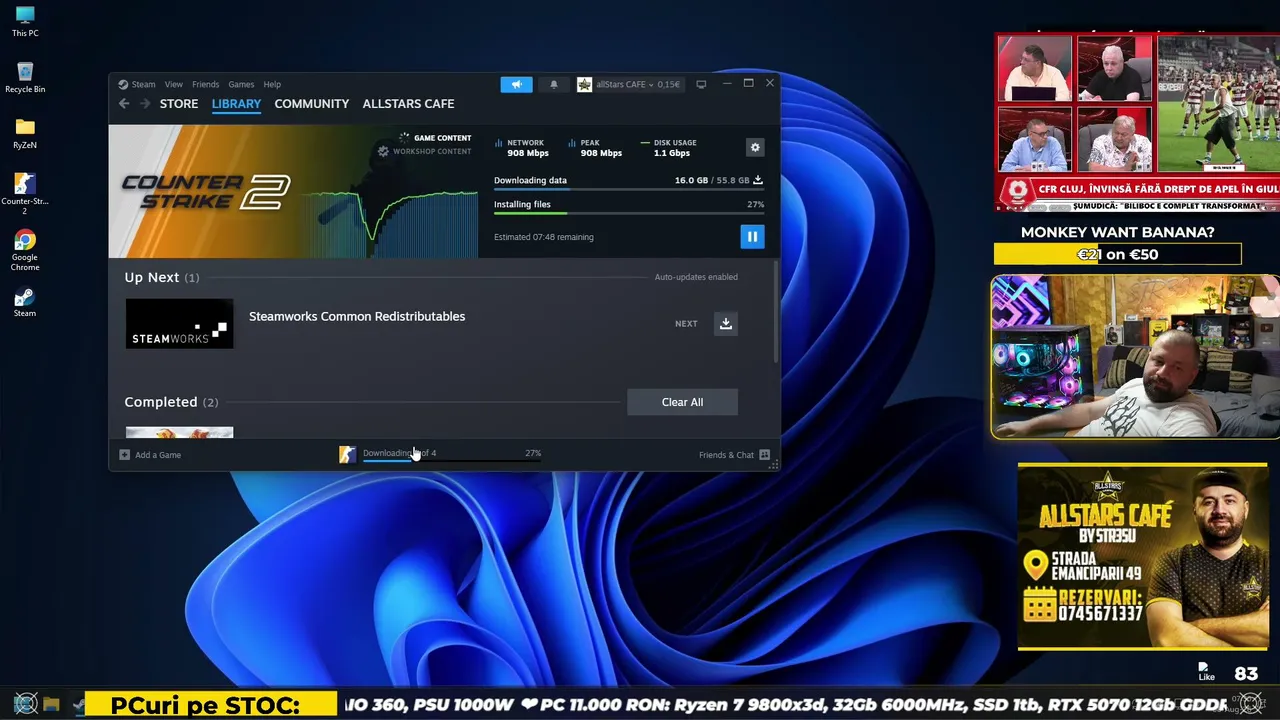1280x720 pixels.
Task: Select the Steam desktop shortcut
Action: [x=25, y=301]
